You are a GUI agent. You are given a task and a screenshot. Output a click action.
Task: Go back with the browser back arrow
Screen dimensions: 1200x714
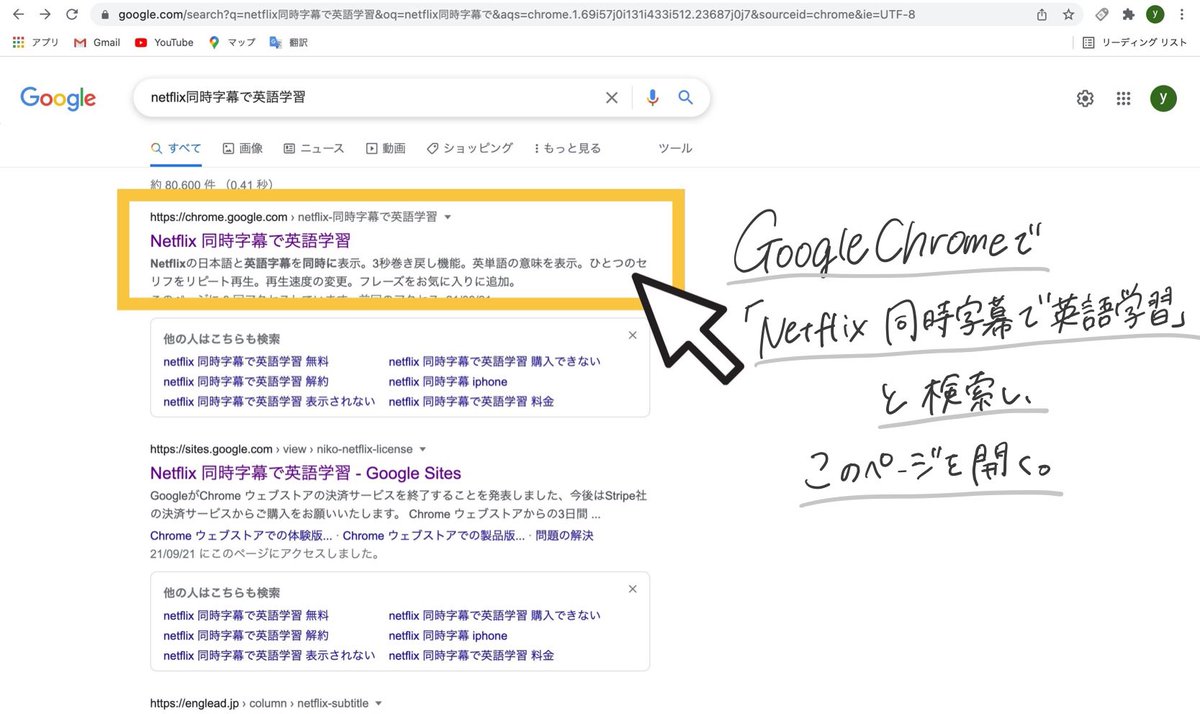pyautogui.click(x=19, y=15)
